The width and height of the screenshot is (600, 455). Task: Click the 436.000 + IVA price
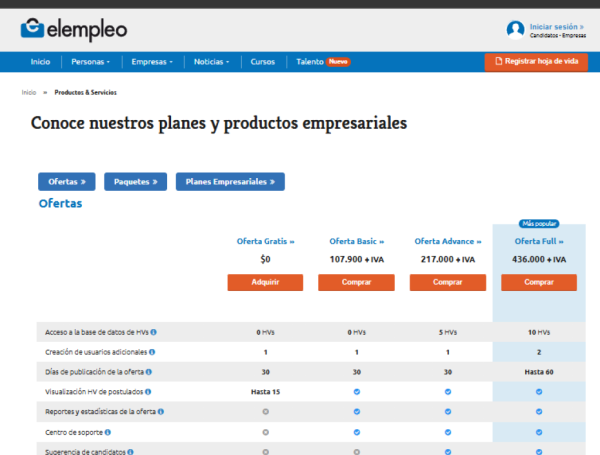[539, 259]
